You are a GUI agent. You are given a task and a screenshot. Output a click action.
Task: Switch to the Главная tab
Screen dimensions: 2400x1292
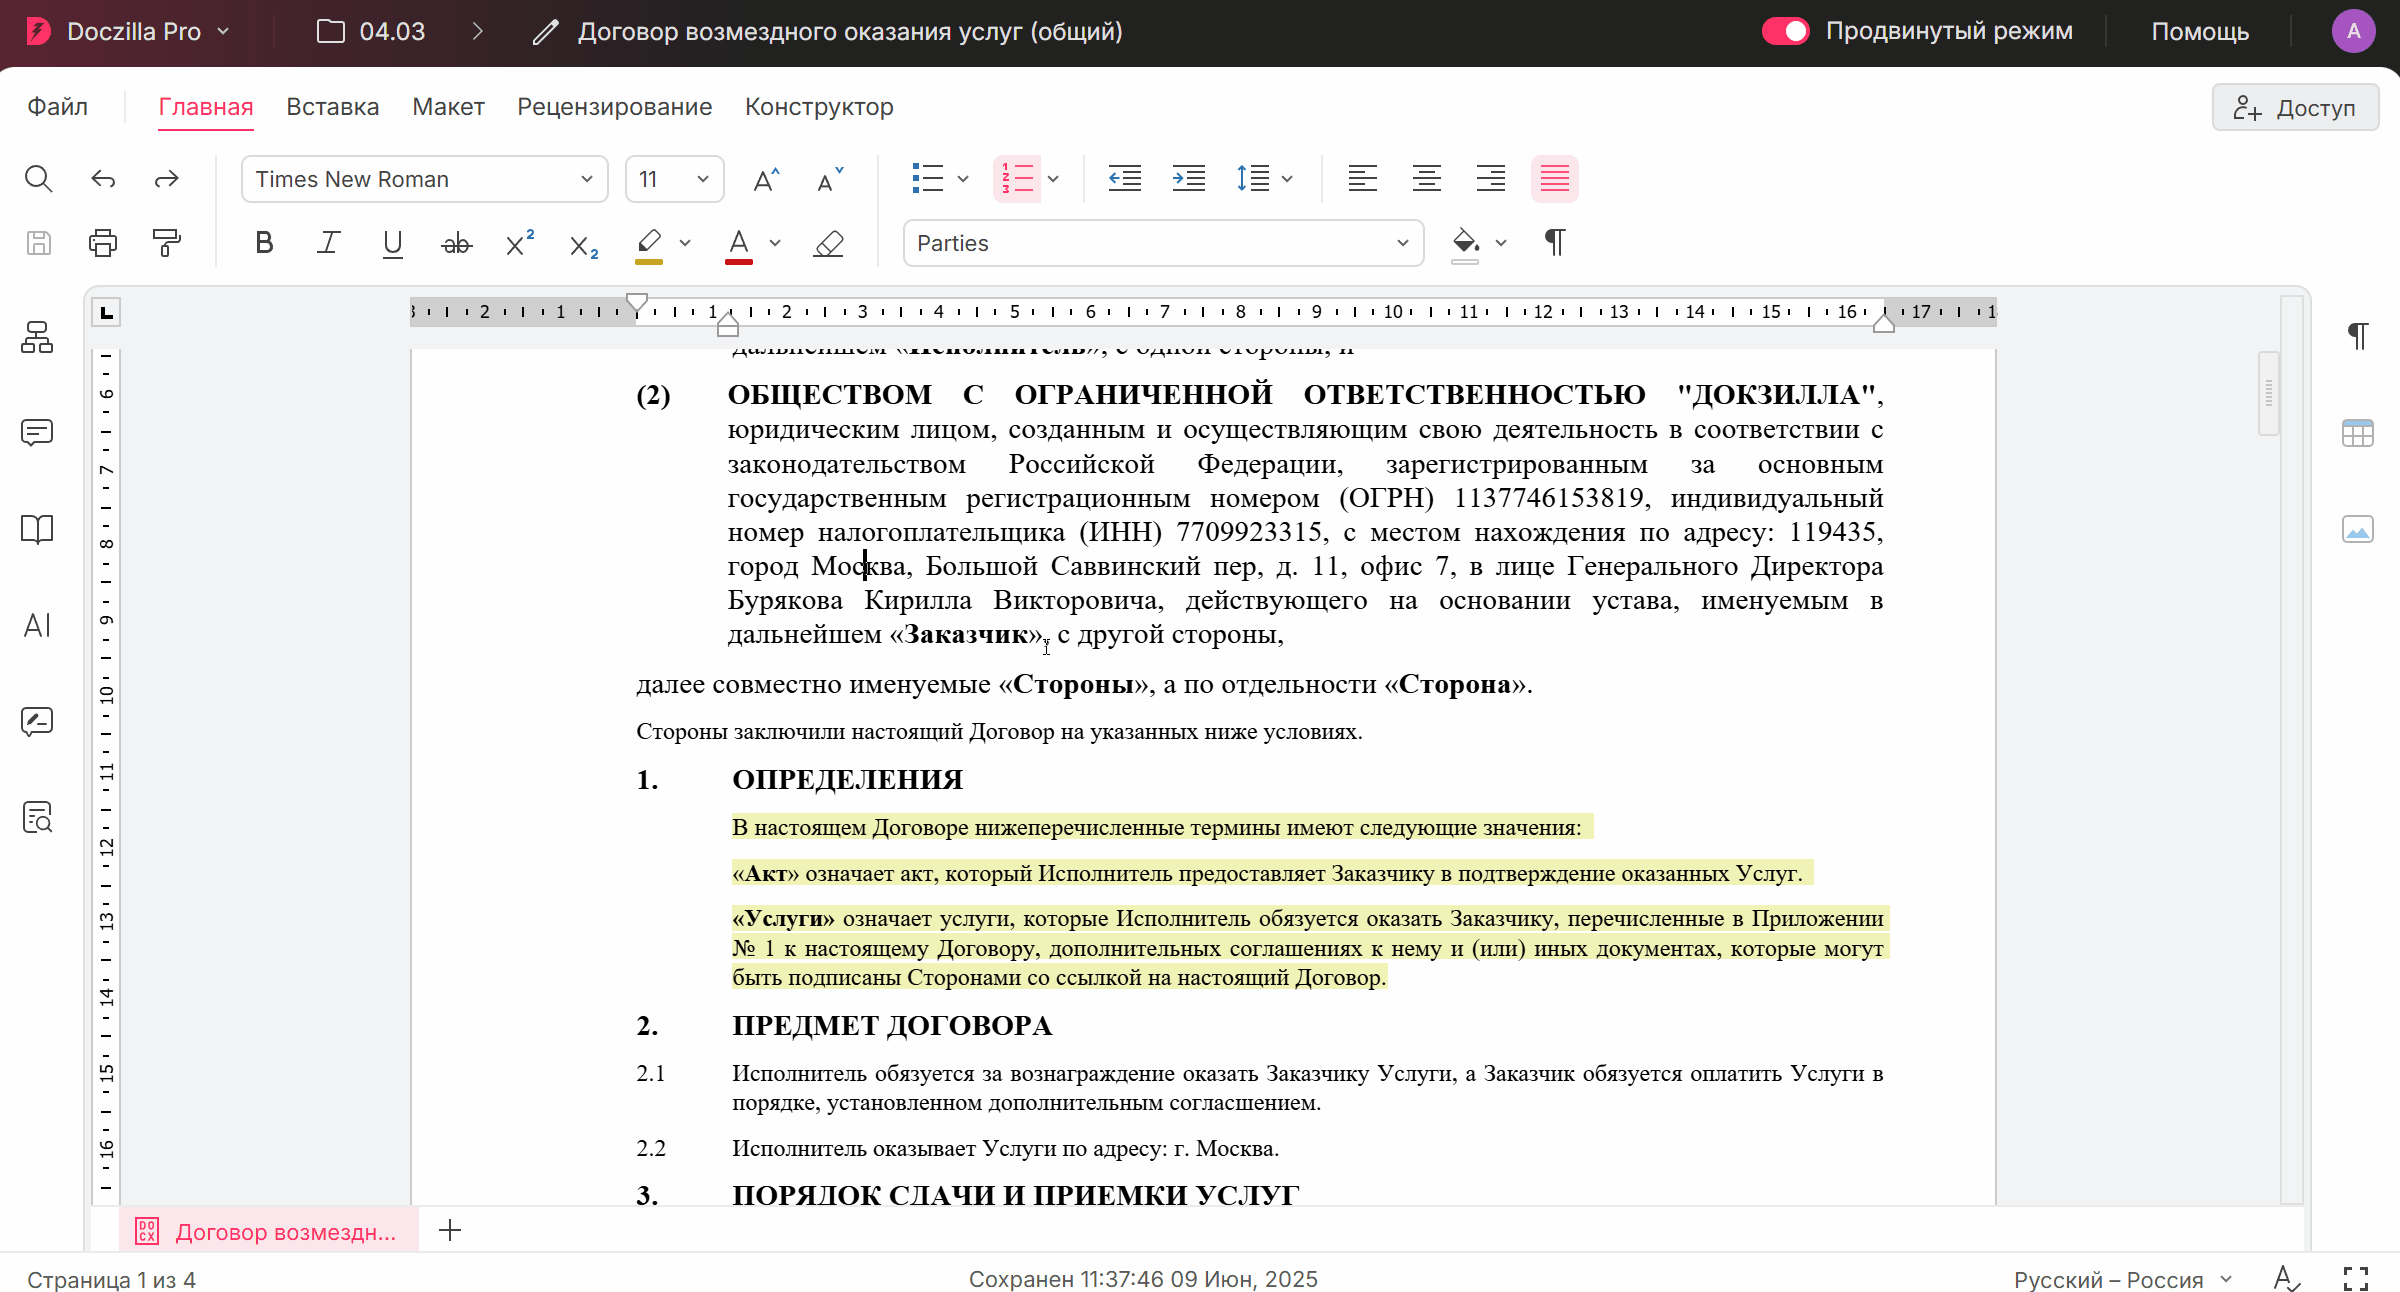coord(206,106)
